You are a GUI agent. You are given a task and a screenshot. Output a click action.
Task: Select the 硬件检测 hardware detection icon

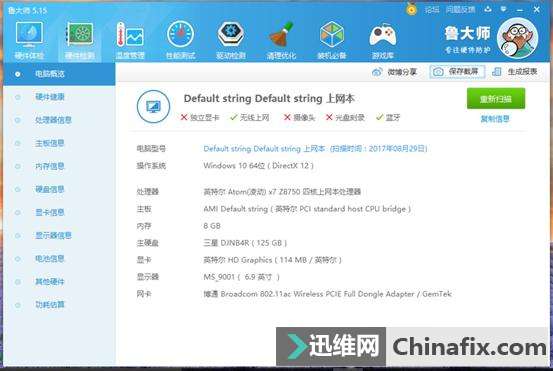tap(80, 35)
